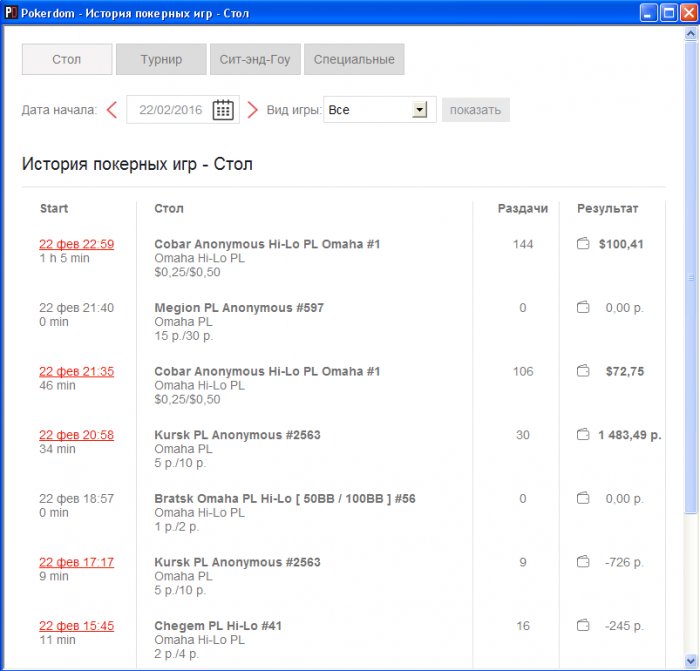The image size is (700, 671).
Task: Switch to the Турнир tab
Action: [161, 59]
